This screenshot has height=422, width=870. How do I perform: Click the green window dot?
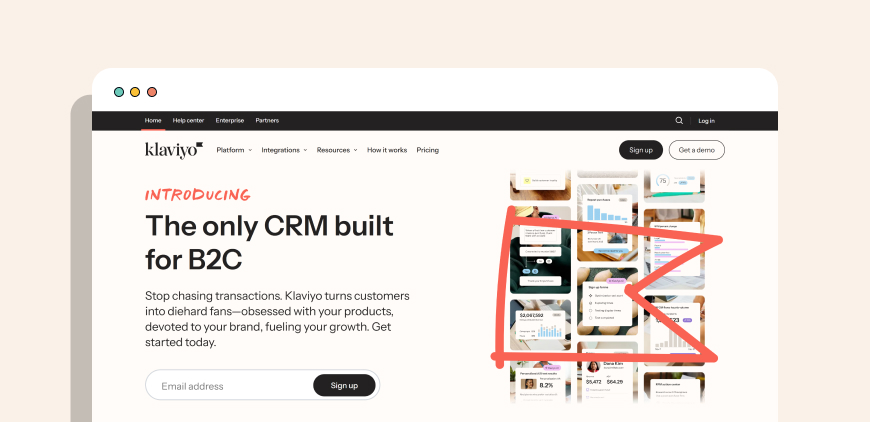coord(119,92)
